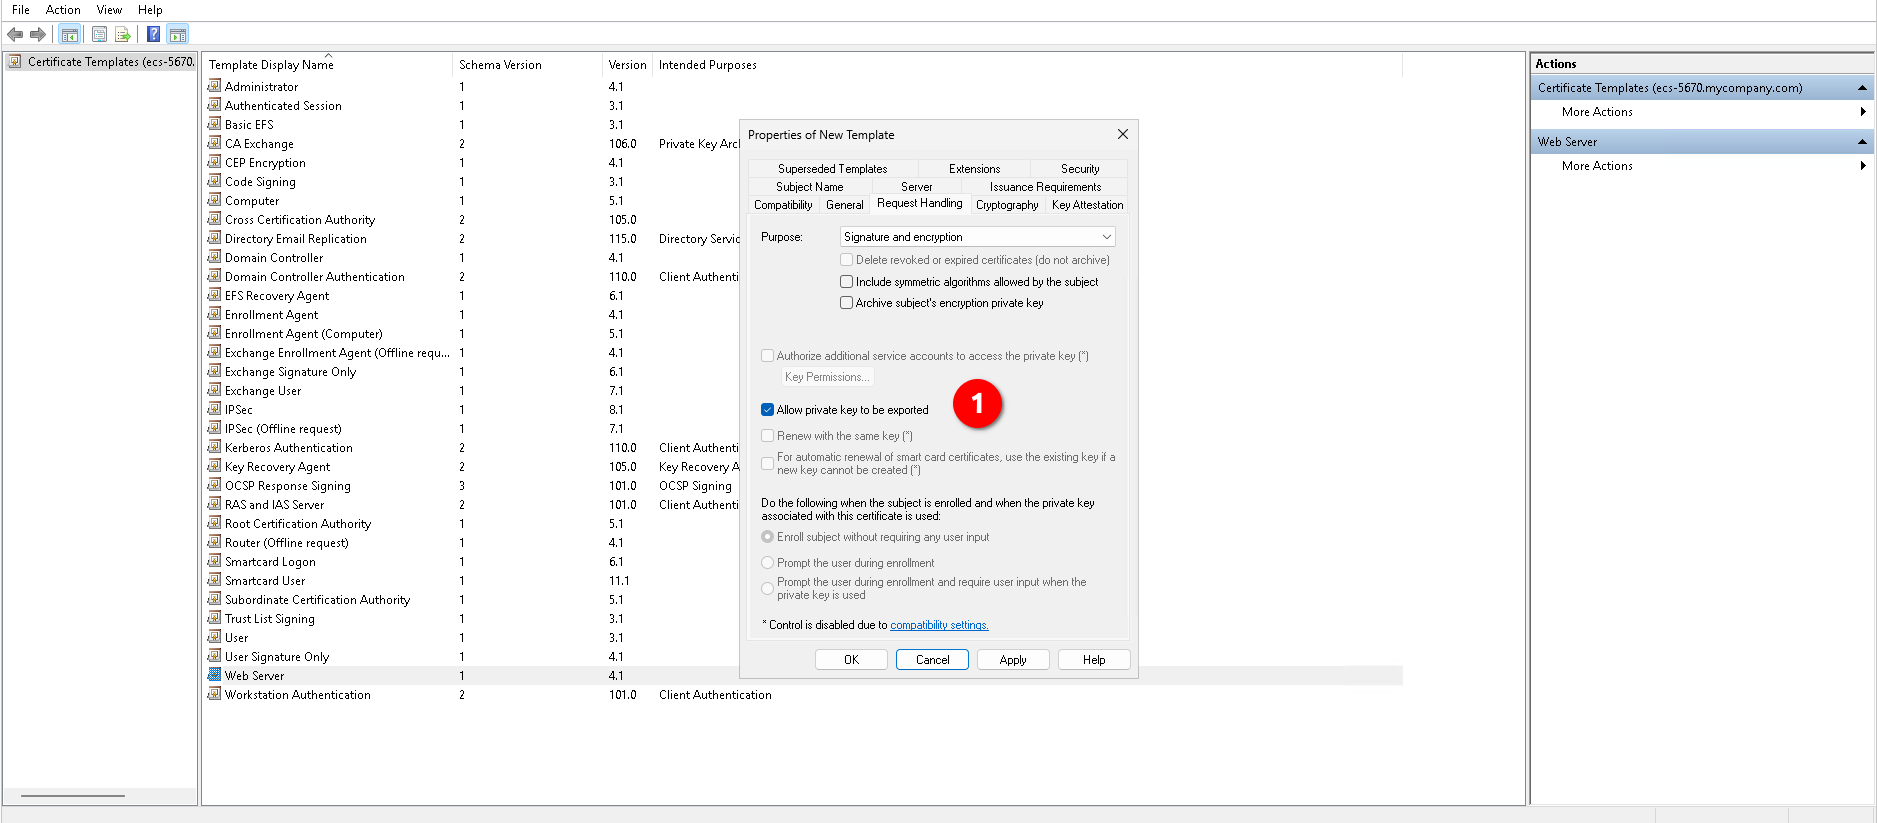Switch to the Cryptography tab
1877x823 pixels.
(1006, 205)
